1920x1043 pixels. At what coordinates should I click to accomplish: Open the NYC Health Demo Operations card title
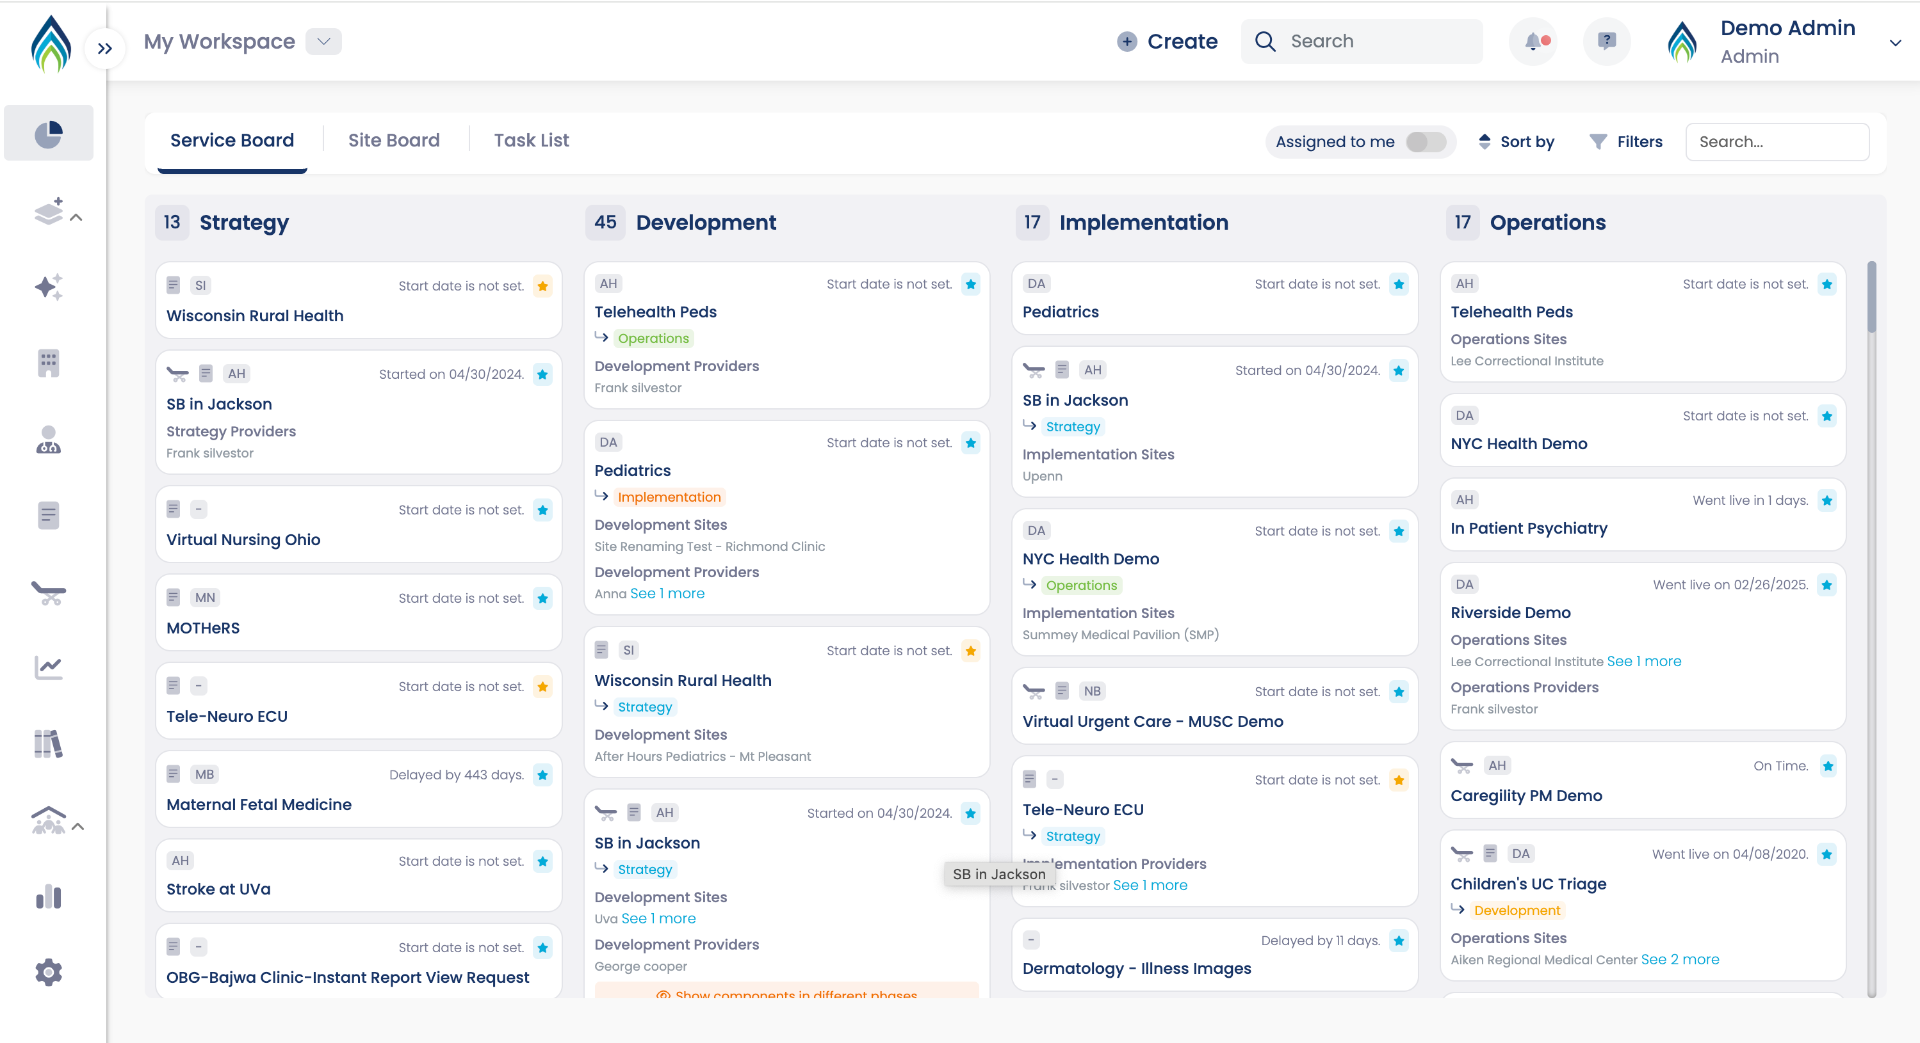[1519, 444]
